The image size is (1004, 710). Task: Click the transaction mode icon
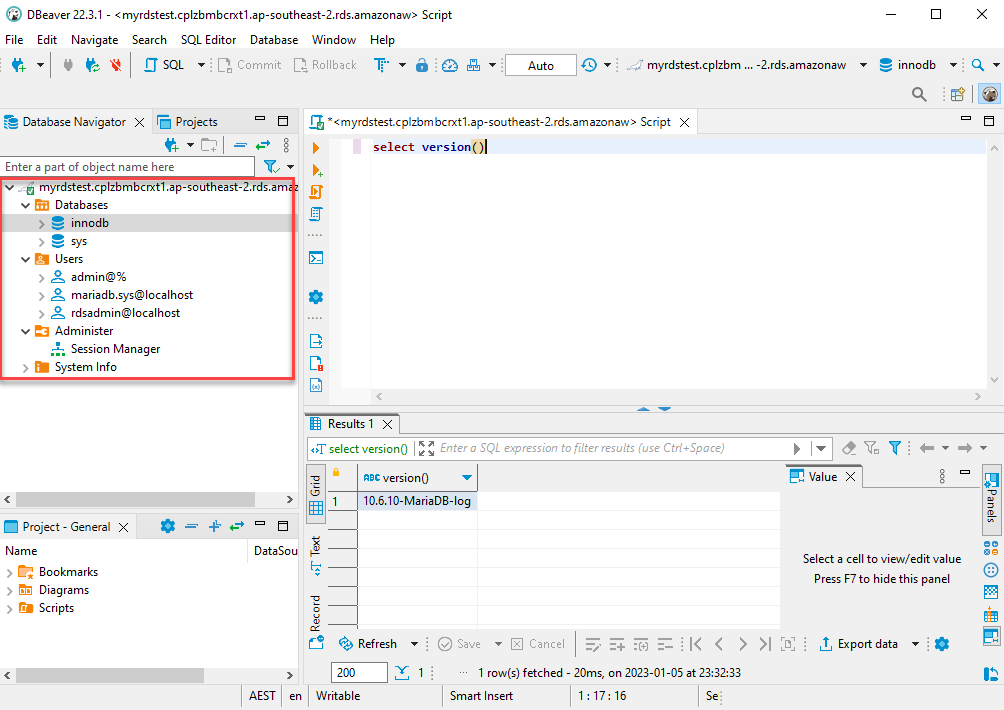pos(381,65)
